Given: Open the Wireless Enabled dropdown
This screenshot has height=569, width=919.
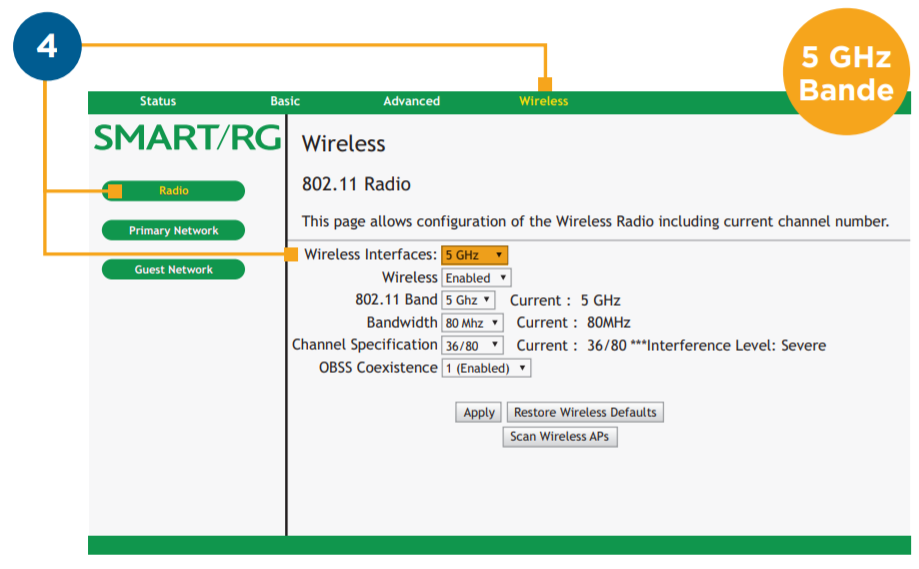Looking at the screenshot, I should pos(476,278).
